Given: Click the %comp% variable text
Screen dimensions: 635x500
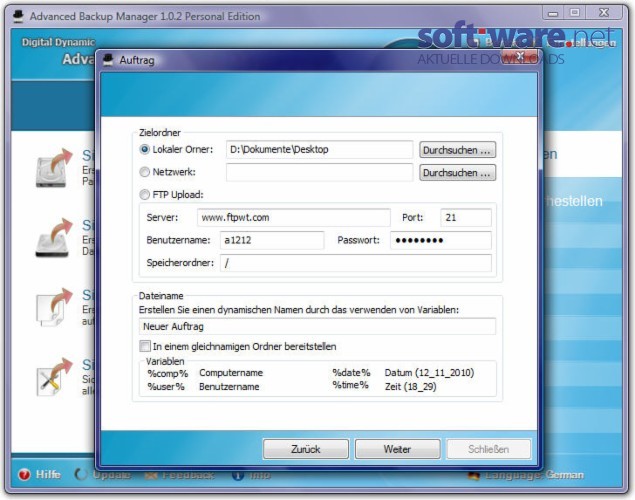Looking at the screenshot, I should point(168,373).
